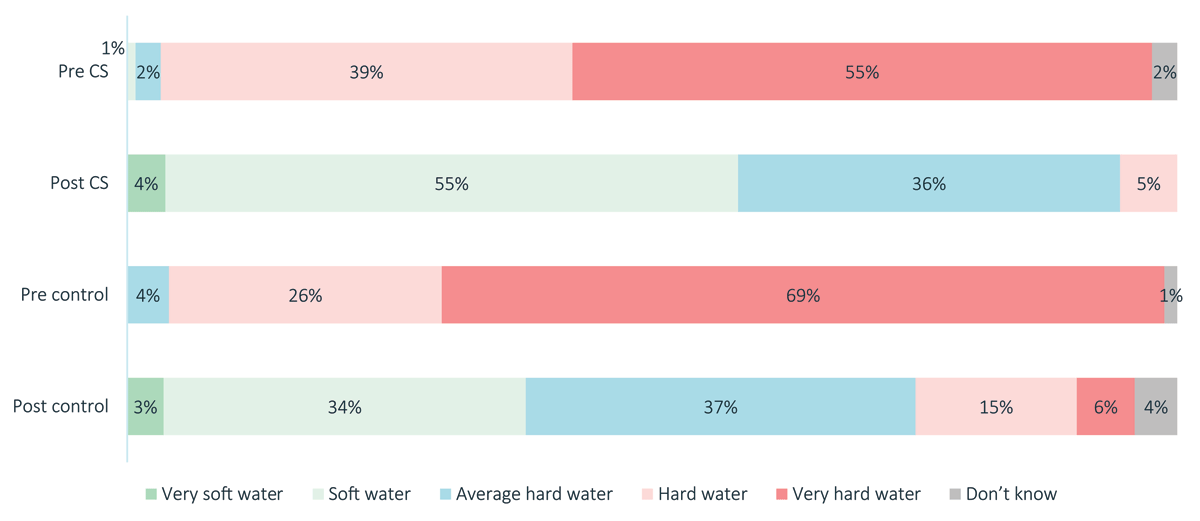The image size is (1200, 521).
Task: Select the Post CS row label
Action: pyautogui.click(x=80, y=183)
